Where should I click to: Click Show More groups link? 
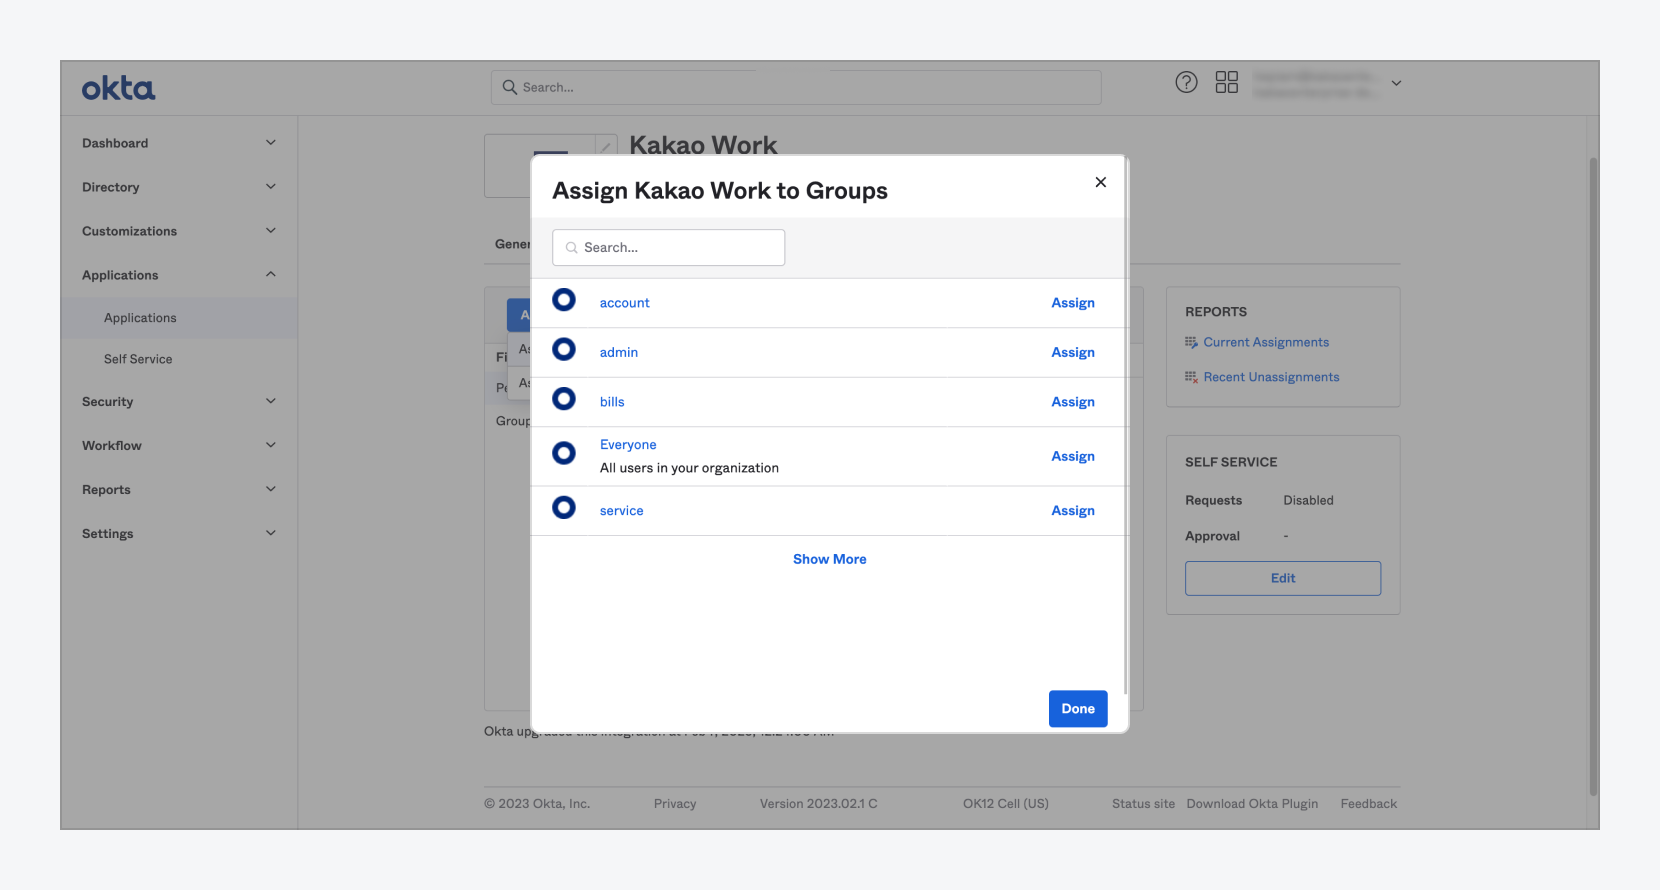click(830, 559)
